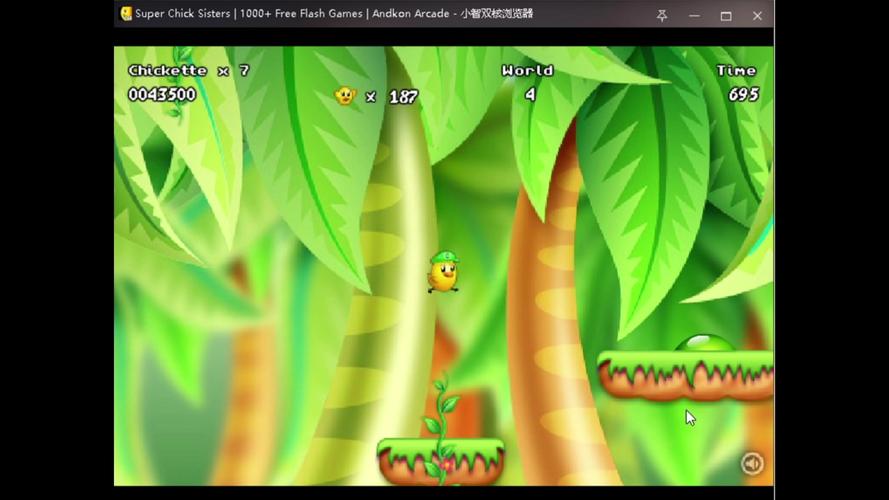Click the score 0043500 display
The image size is (889, 500).
[x=162, y=95]
